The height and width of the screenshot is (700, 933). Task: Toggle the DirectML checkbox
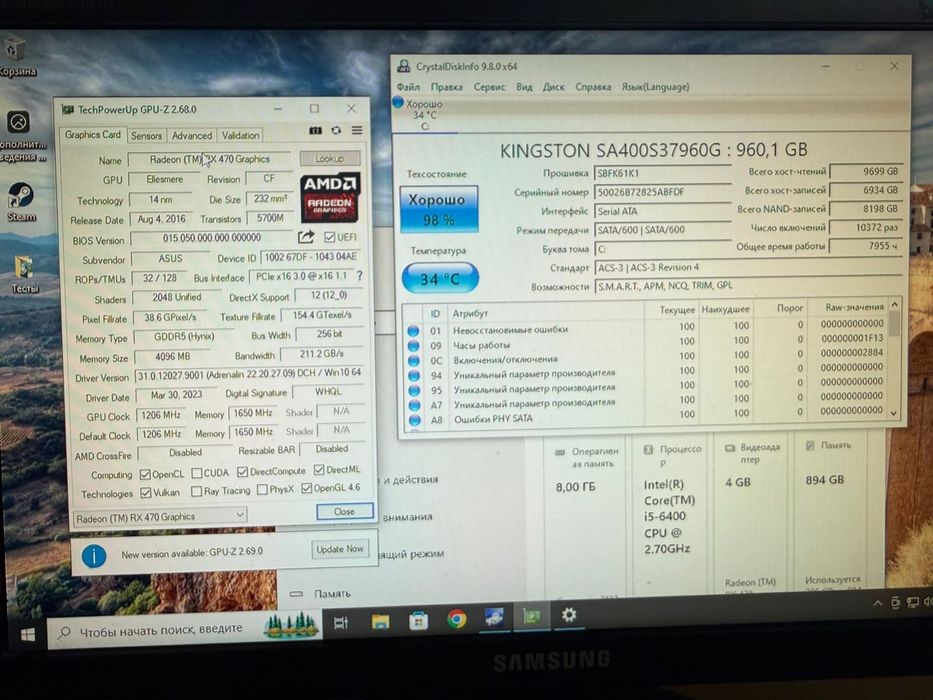(319, 470)
